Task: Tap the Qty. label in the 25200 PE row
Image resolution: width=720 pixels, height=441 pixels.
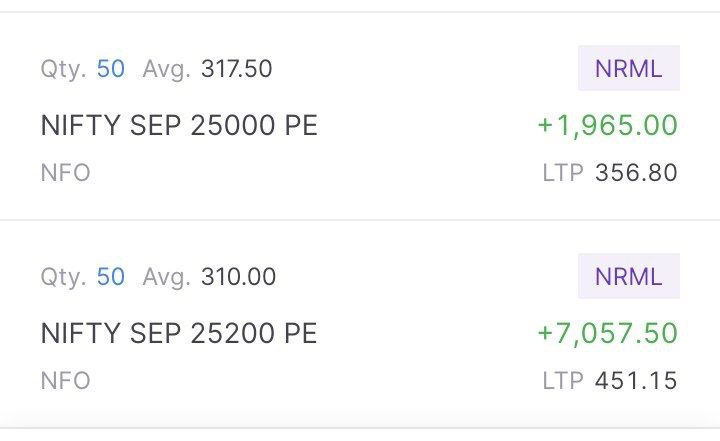Action: (x=63, y=276)
